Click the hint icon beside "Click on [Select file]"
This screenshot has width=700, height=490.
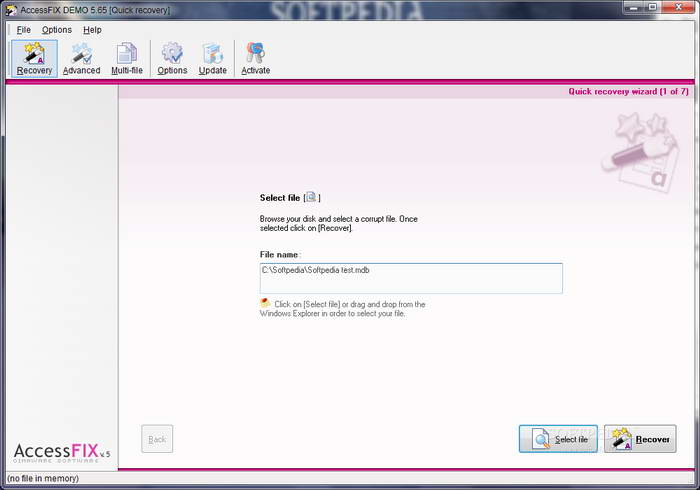265,303
